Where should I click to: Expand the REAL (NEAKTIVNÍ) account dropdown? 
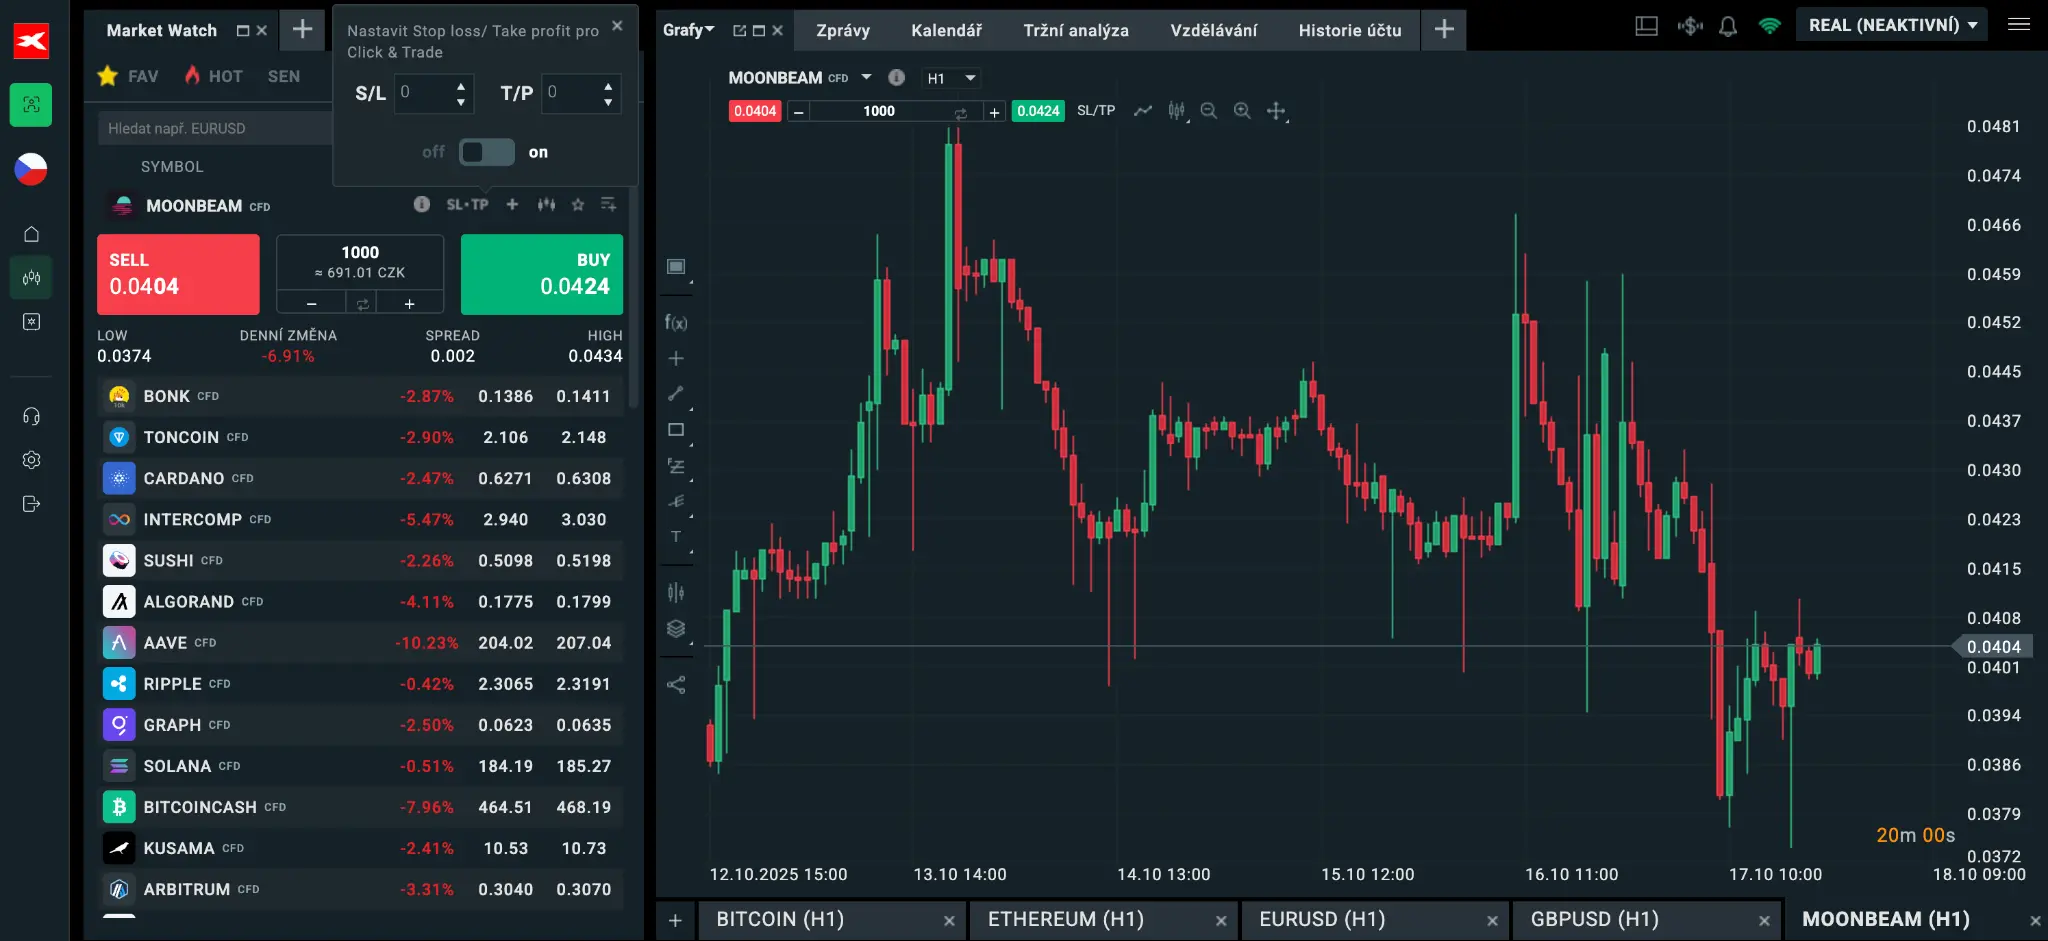(1892, 26)
